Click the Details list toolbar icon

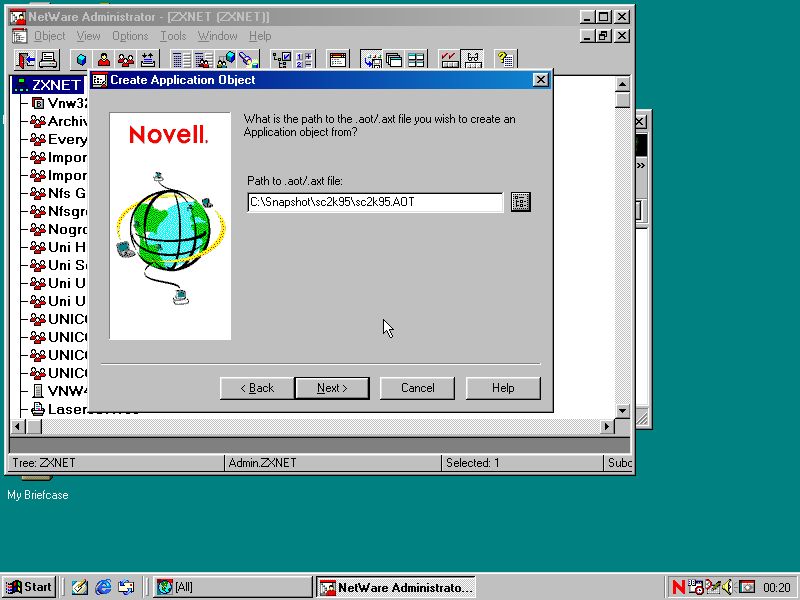(x=181, y=60)
